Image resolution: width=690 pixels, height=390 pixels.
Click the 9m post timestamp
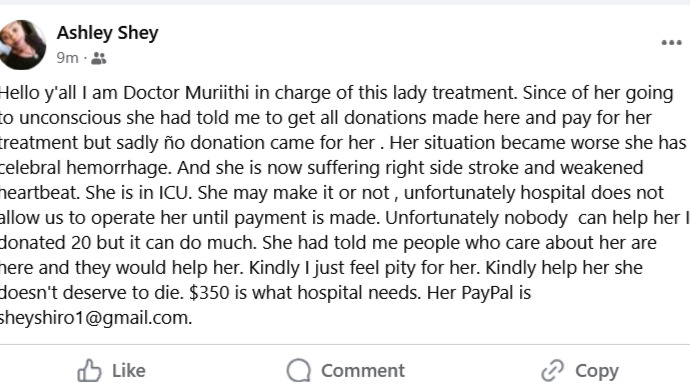tap(67, 58)
